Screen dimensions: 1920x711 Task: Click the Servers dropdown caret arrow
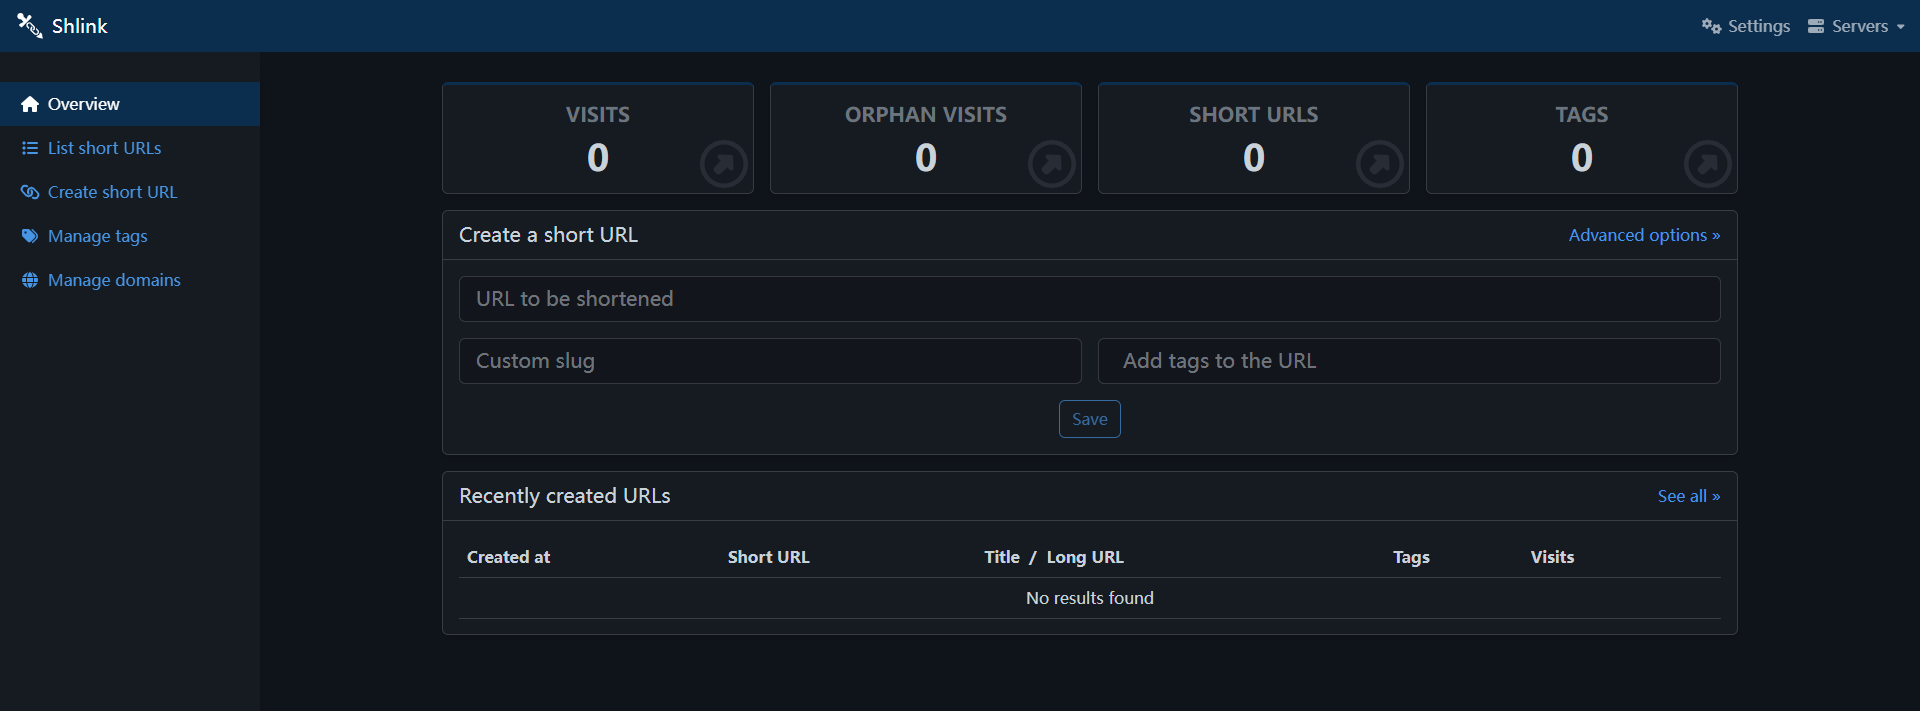click(x=1900, y=27)
